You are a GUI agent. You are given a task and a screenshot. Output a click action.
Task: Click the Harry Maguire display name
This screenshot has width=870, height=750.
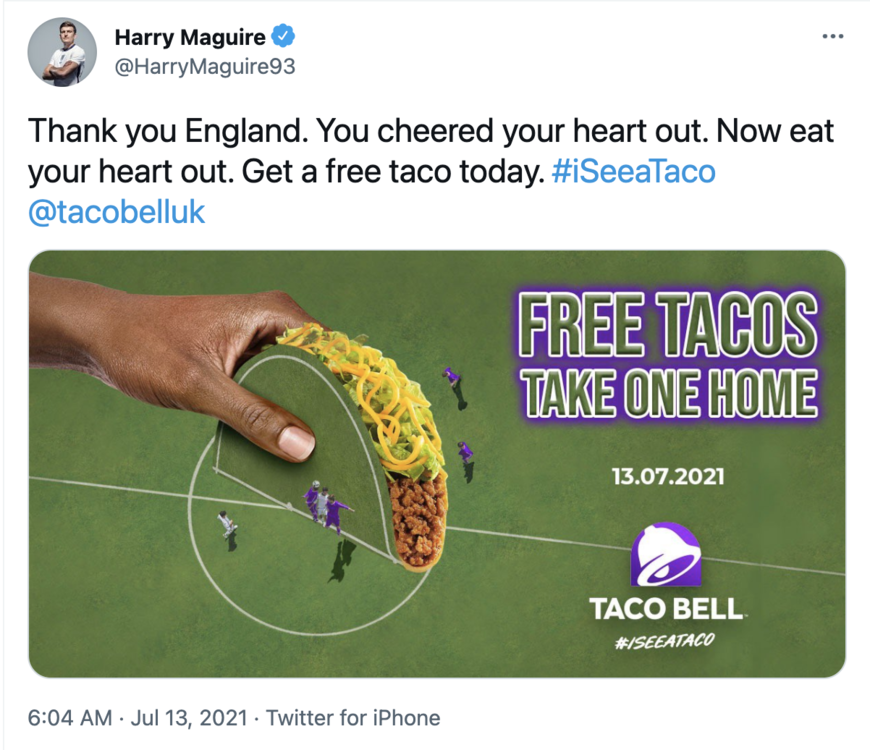coord(190,37)
